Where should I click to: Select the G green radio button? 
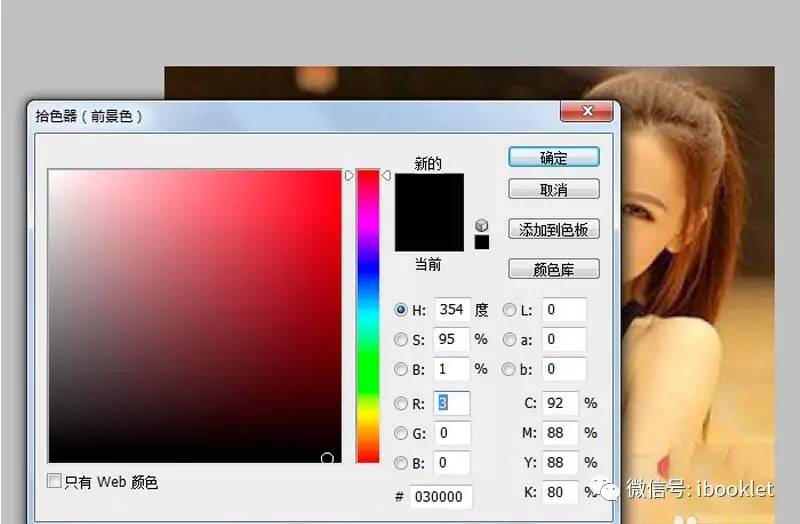click(x=401, y=433)
